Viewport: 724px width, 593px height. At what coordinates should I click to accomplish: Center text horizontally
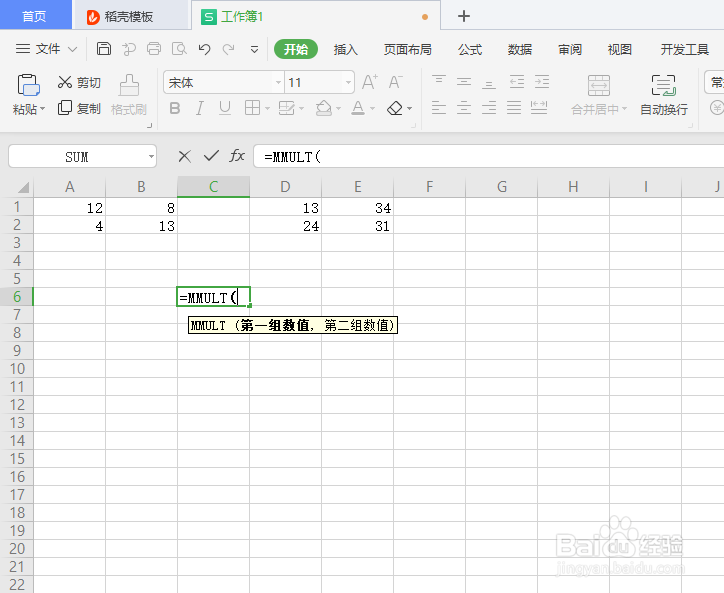tap(464, 108)
